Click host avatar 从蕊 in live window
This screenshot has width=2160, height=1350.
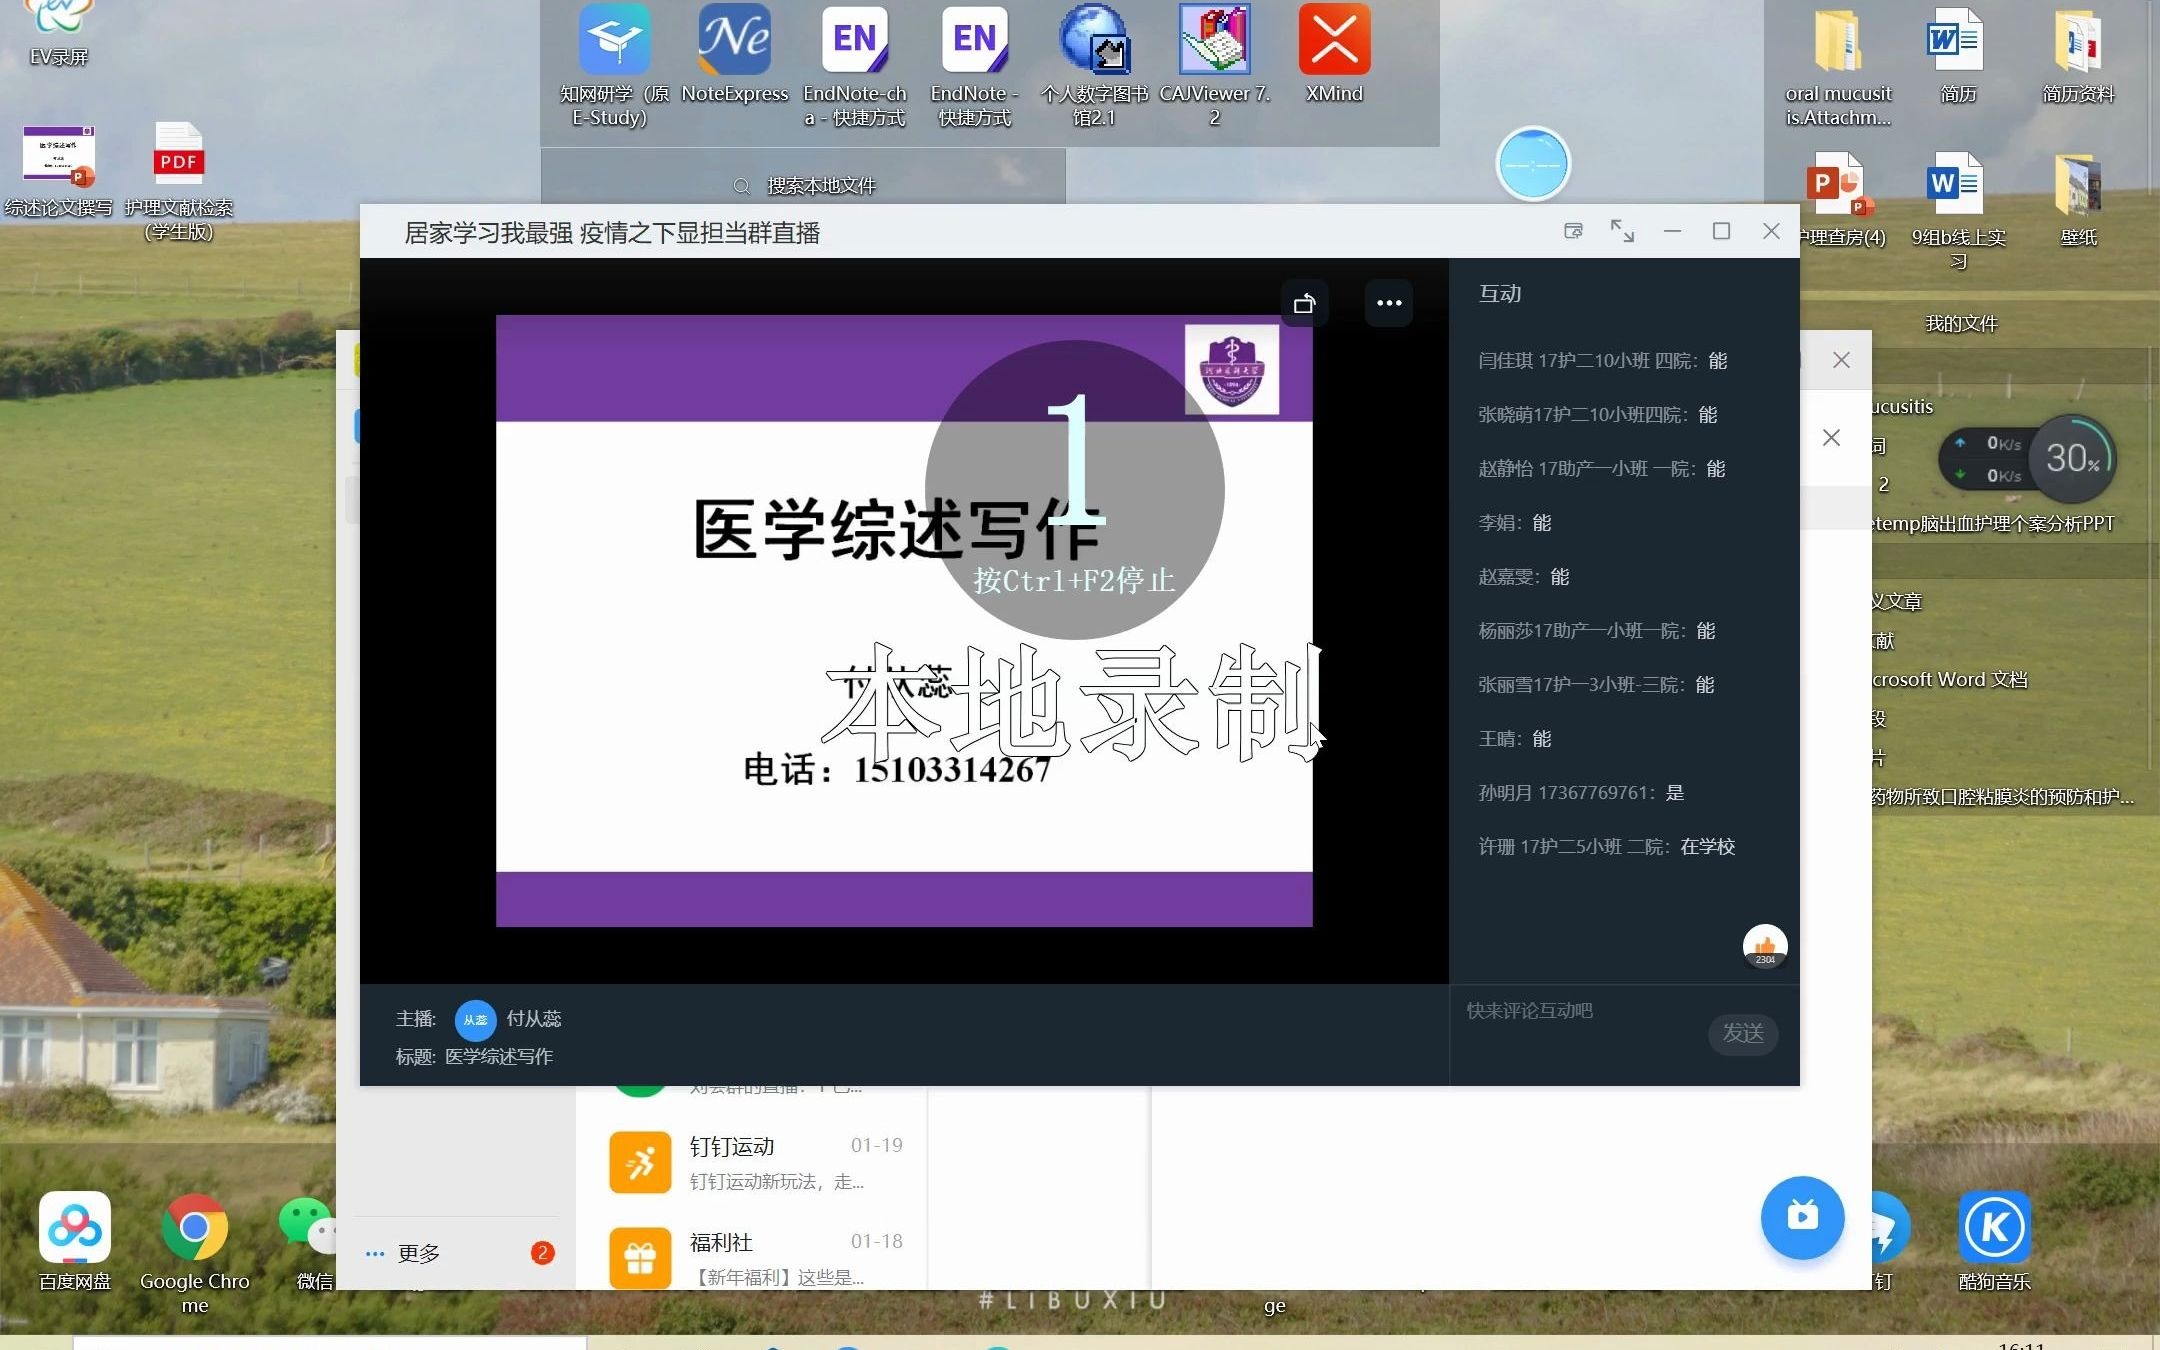click(476, 1020)
